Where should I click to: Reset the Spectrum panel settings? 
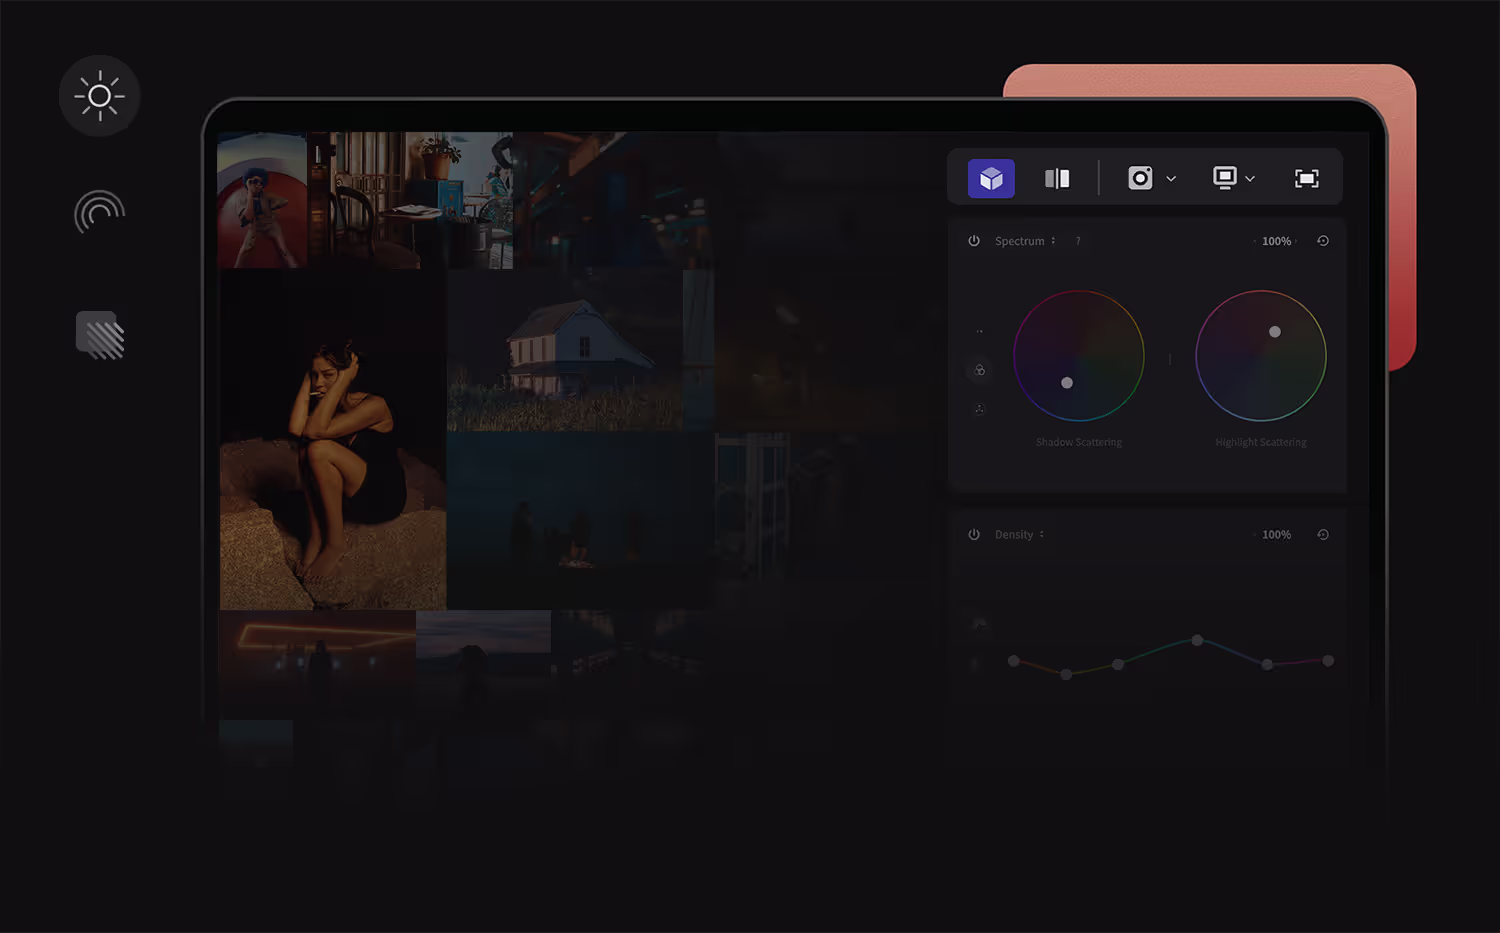click(1323, 241)
